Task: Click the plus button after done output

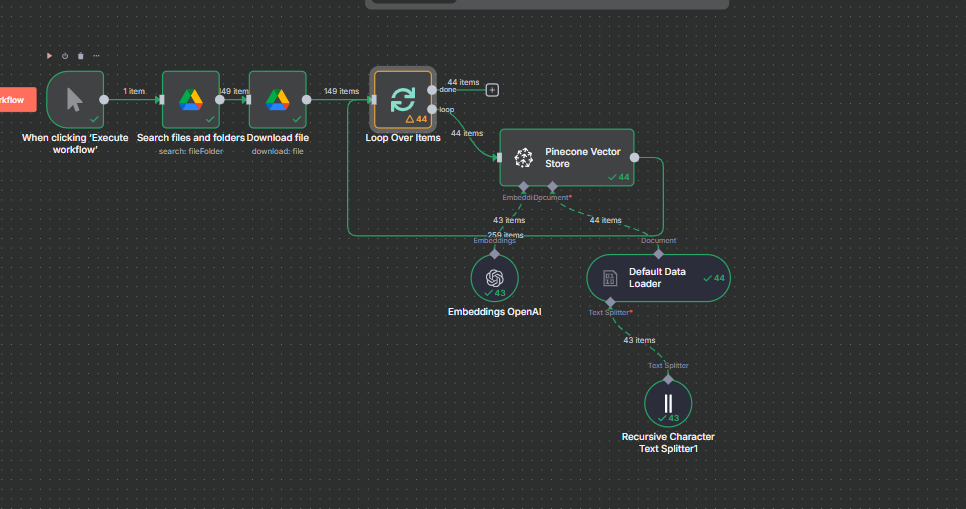Action: pos(492,90)
